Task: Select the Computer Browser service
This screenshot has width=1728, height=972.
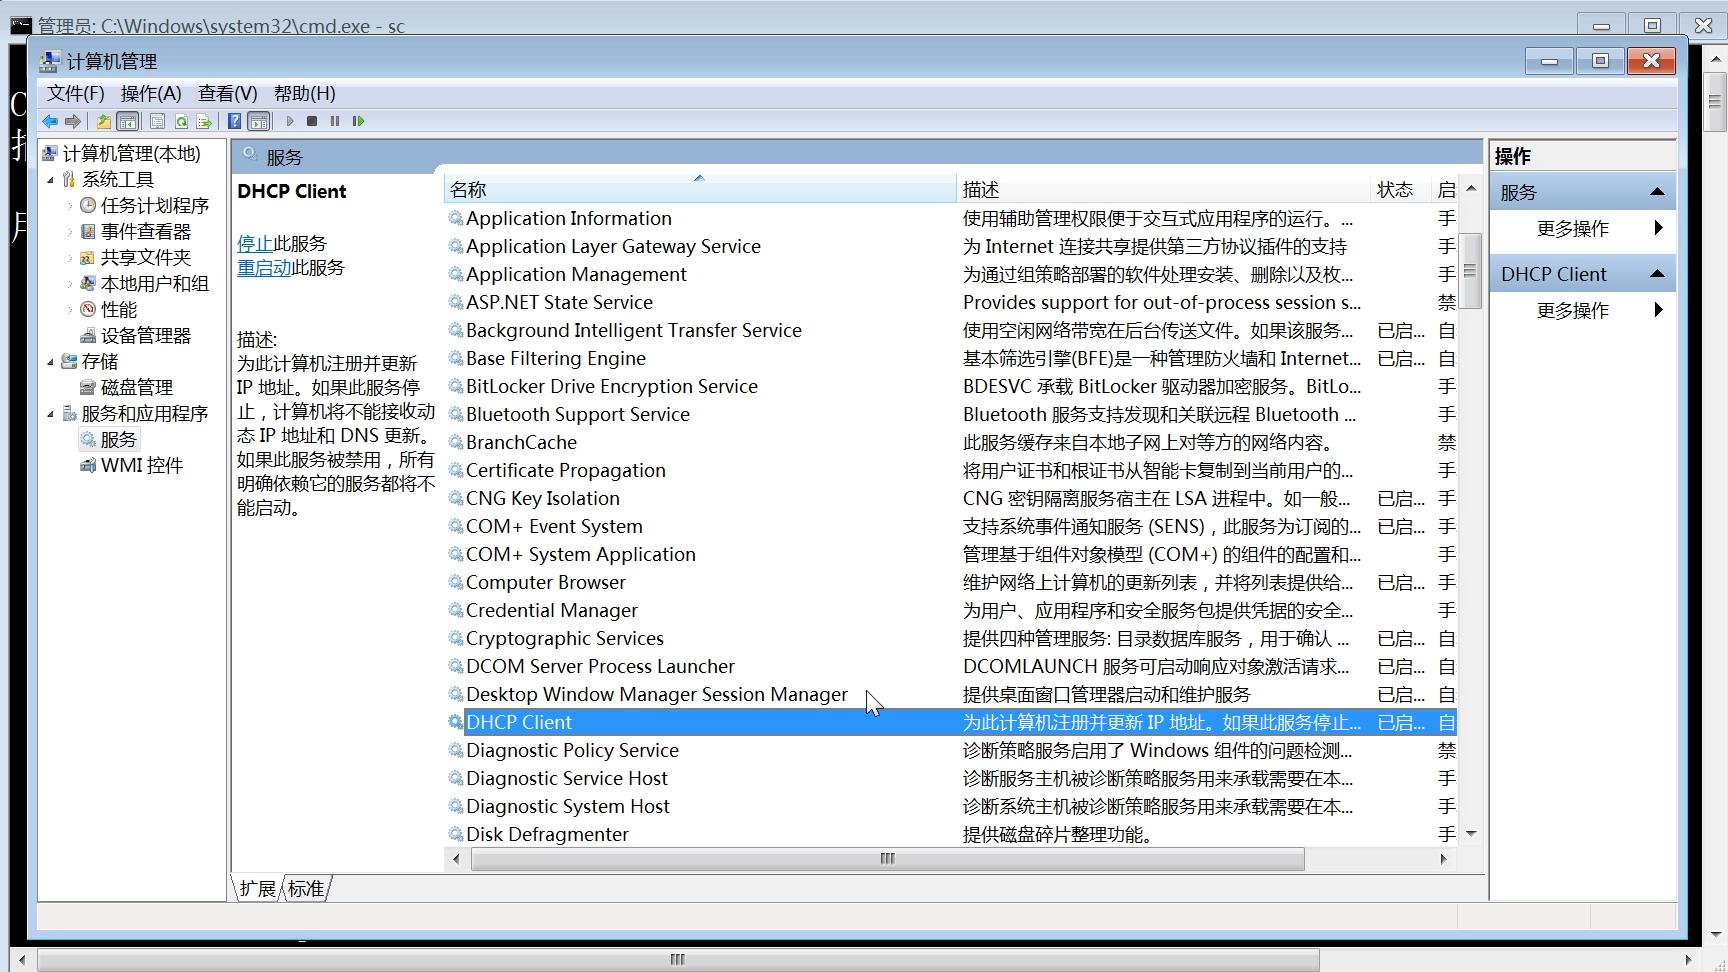Action: coord(545,582)
